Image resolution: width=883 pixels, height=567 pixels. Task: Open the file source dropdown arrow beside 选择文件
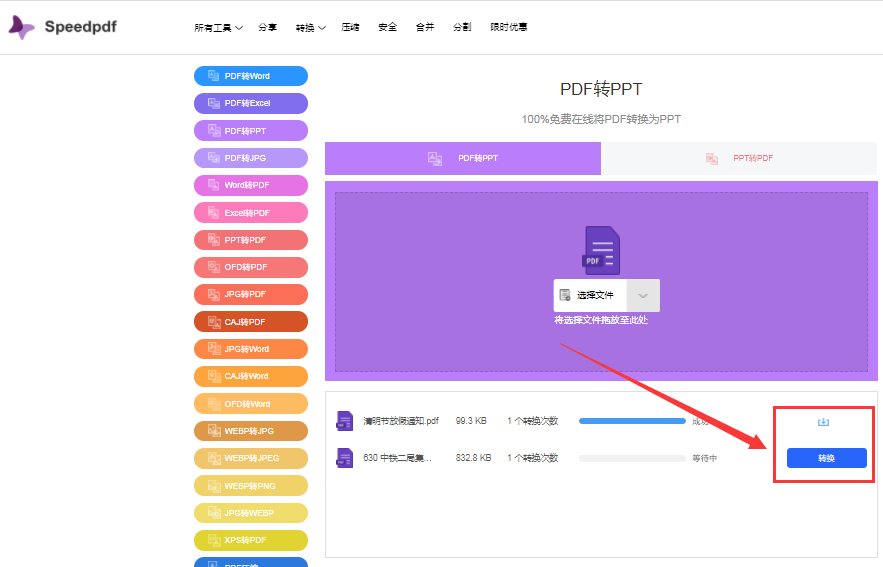coord(643,296)
